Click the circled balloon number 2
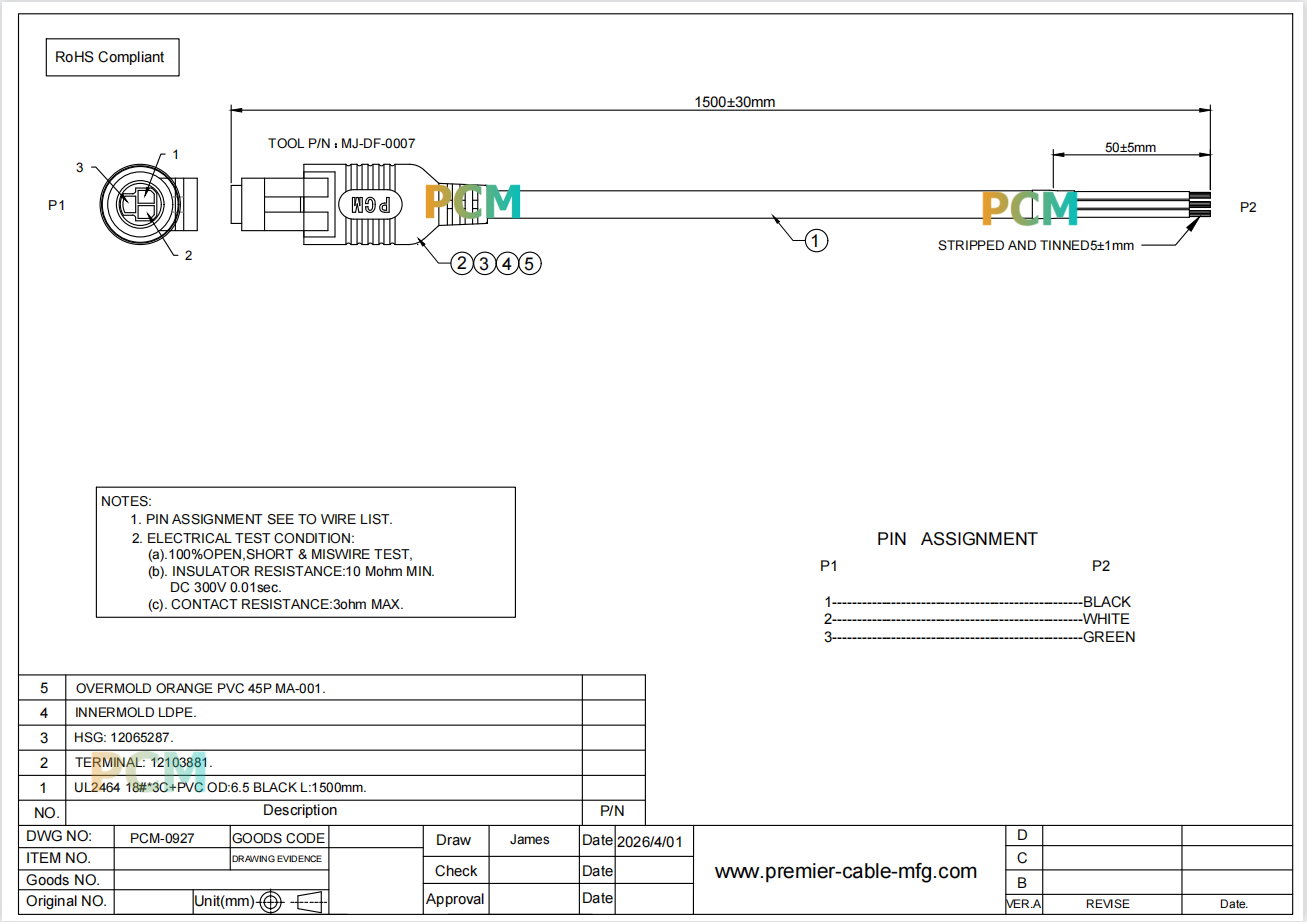This screenshot has width=1307, height=922. pyautogui.click(x=462, y=264)
